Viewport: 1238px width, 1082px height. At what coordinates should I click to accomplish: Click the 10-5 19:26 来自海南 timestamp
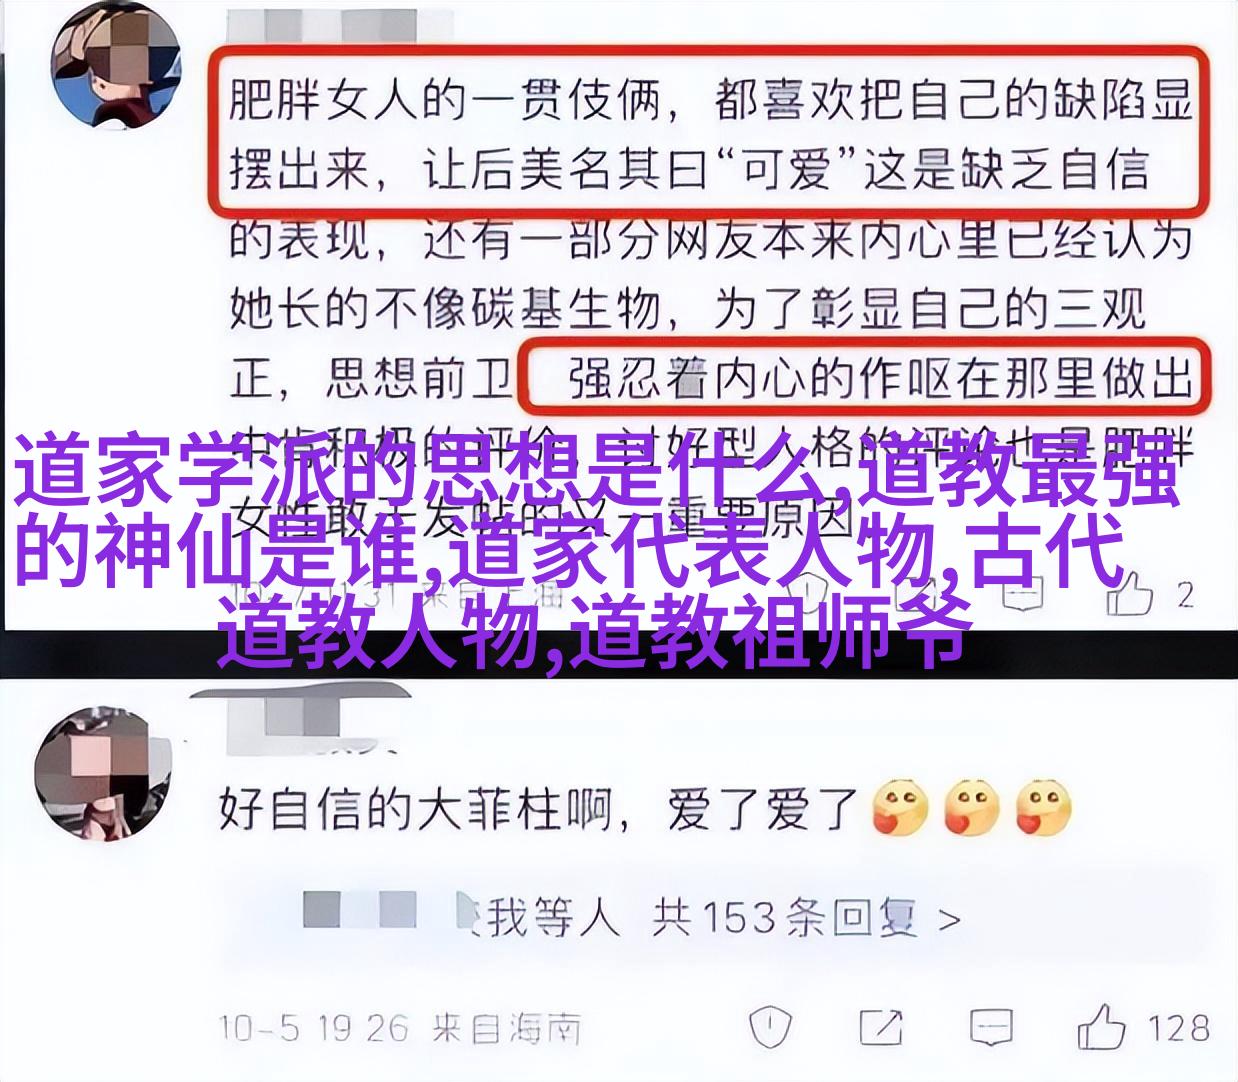(400, 1027)
